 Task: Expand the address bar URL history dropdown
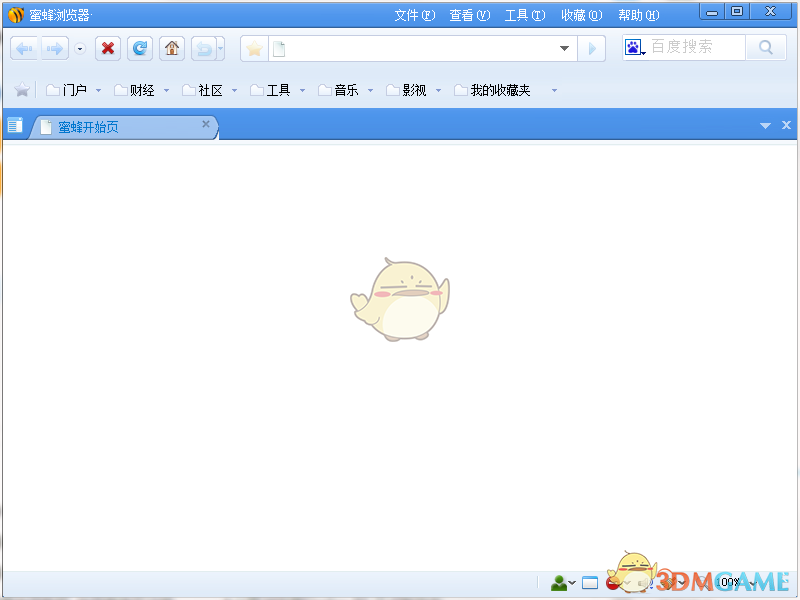[564, 48]
